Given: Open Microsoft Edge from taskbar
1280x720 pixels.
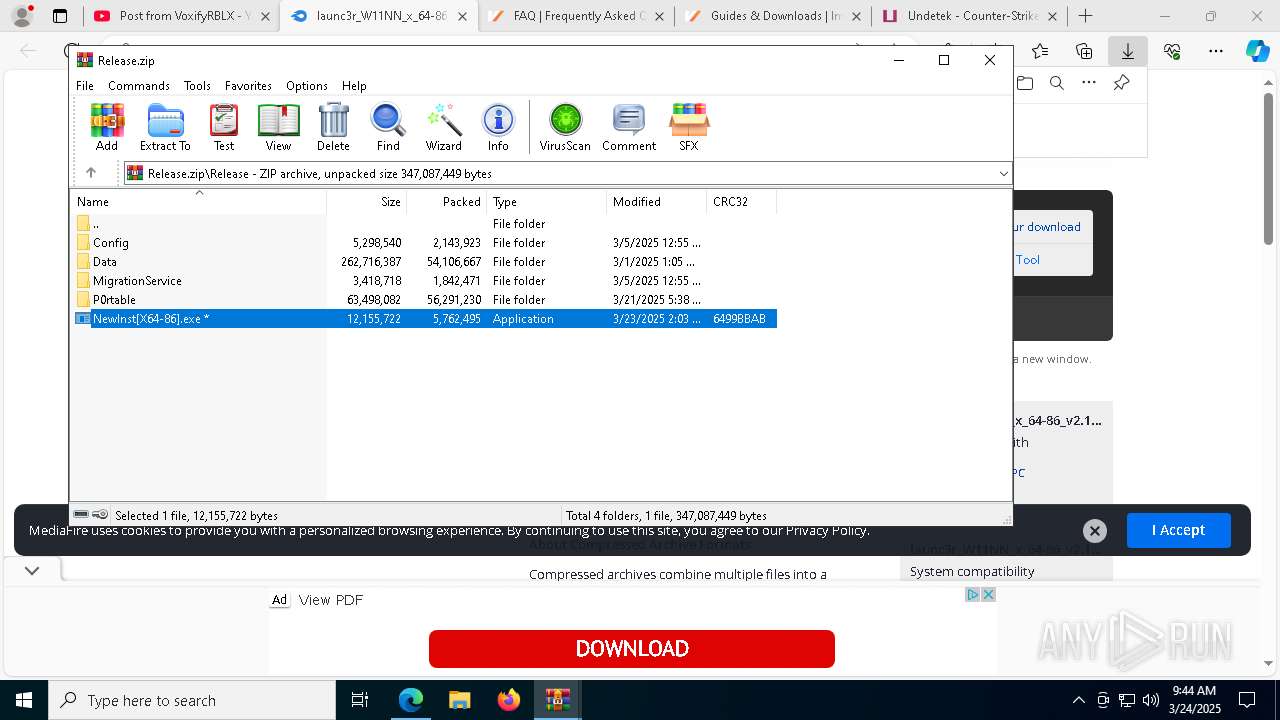Looking at the screenshot, I should coord(411,700).
